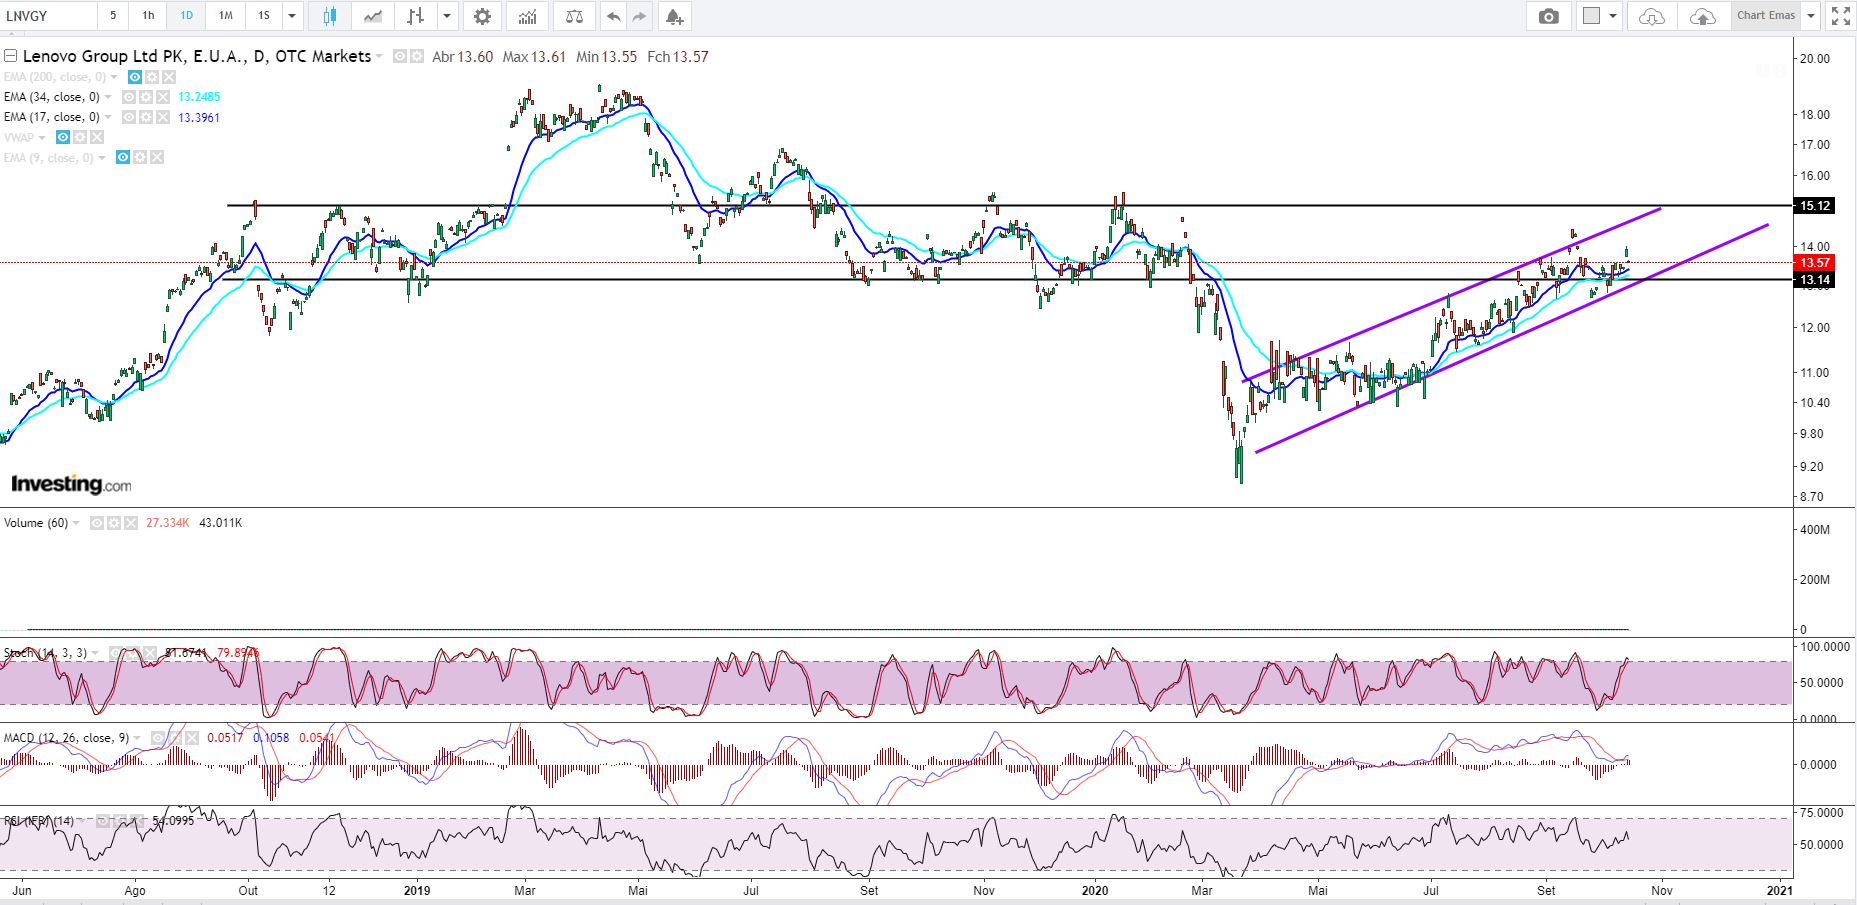This screenshot has width=1857, height=905.
Task: Remove the EMA (17, close, 0) indicator
Action: pos(164,117)
